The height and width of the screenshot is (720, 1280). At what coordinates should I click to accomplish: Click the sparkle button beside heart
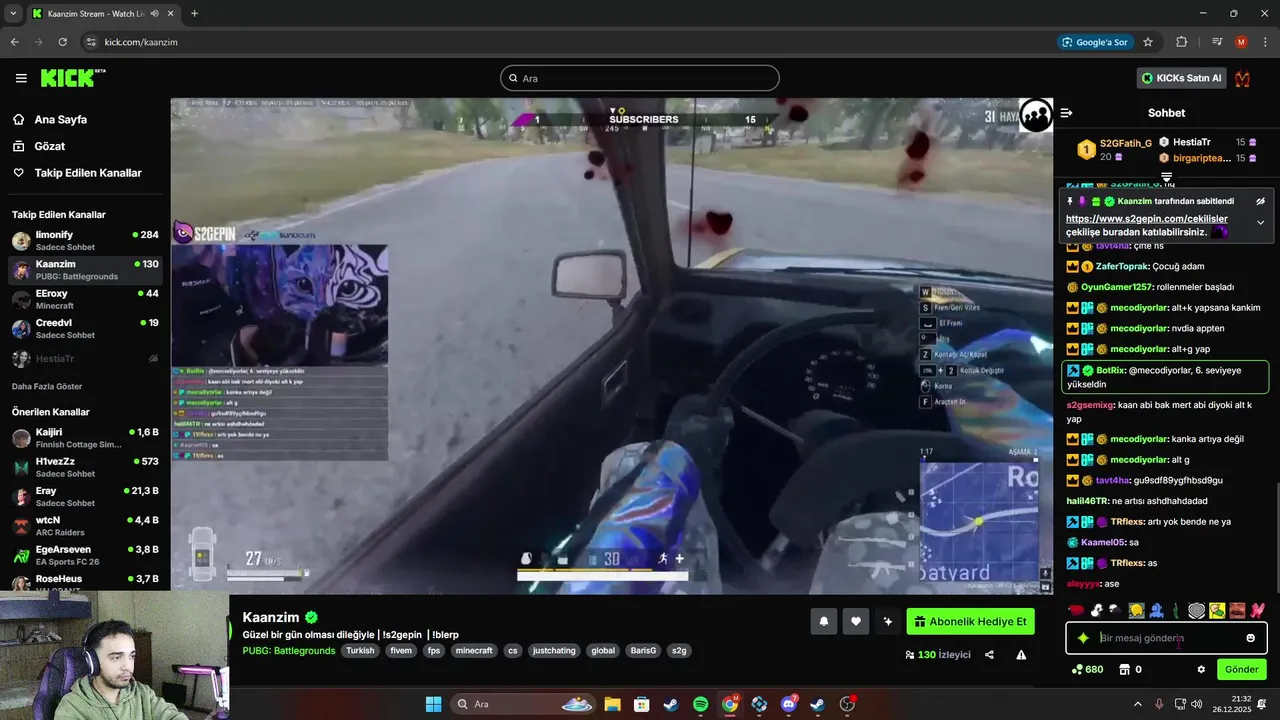(887, 622)
